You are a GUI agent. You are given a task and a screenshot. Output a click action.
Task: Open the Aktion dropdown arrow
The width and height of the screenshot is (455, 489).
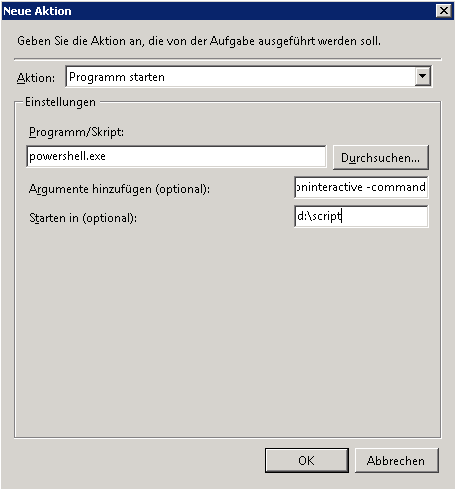(x=423, y=76)
